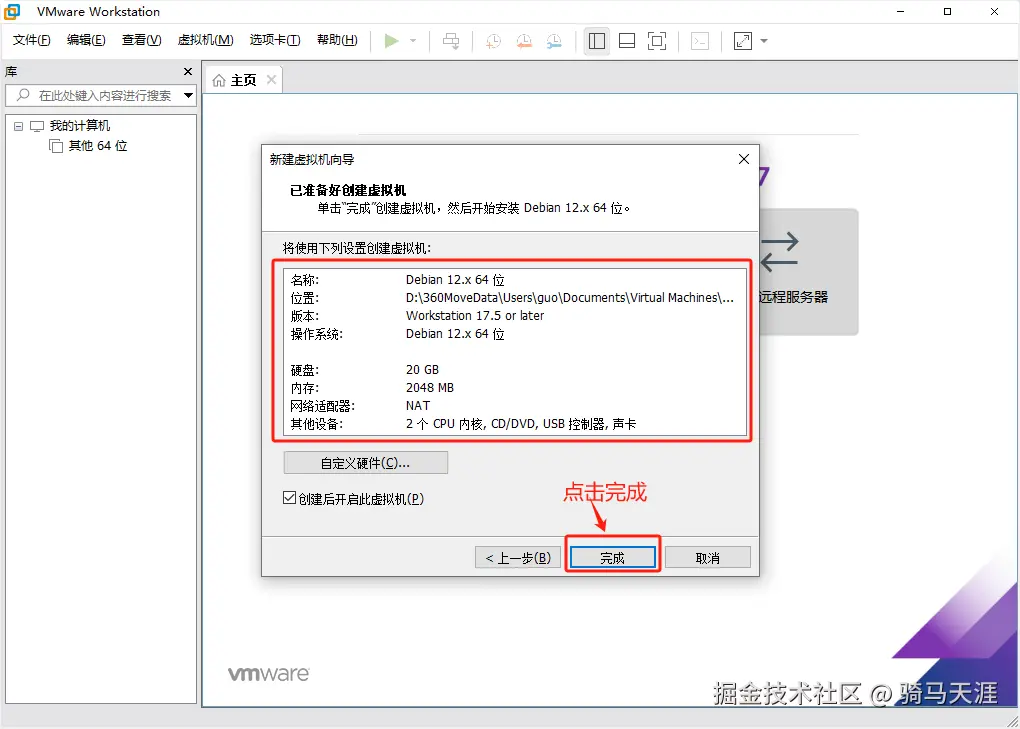Open Snapshot Manager wrench icon

(554, 41)
